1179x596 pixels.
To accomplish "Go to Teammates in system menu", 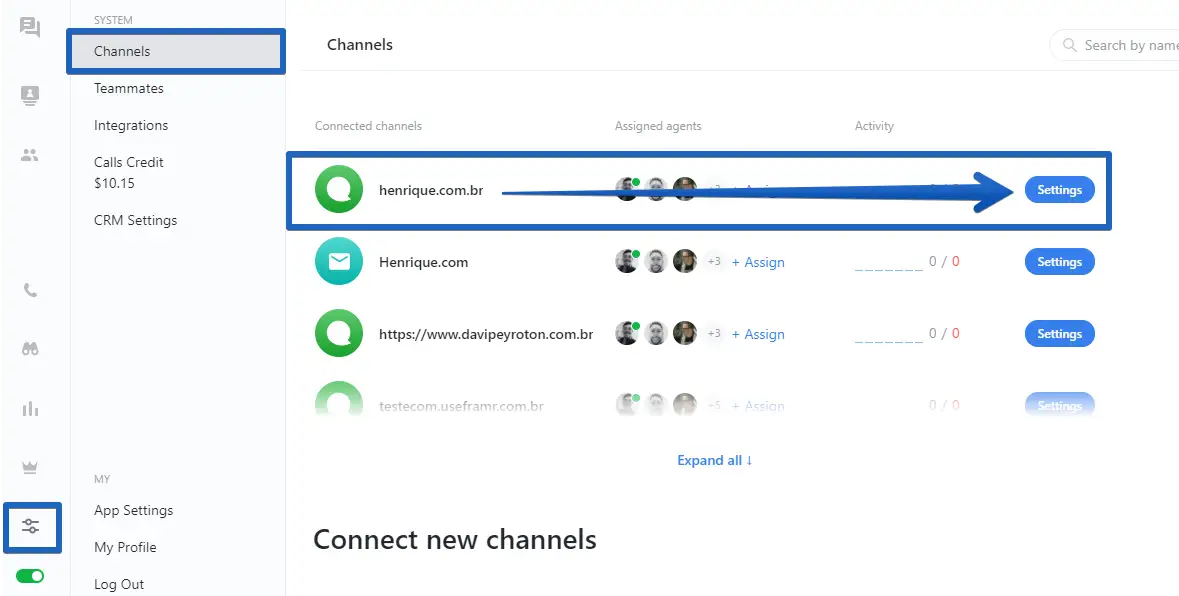I will click(129, 88).
